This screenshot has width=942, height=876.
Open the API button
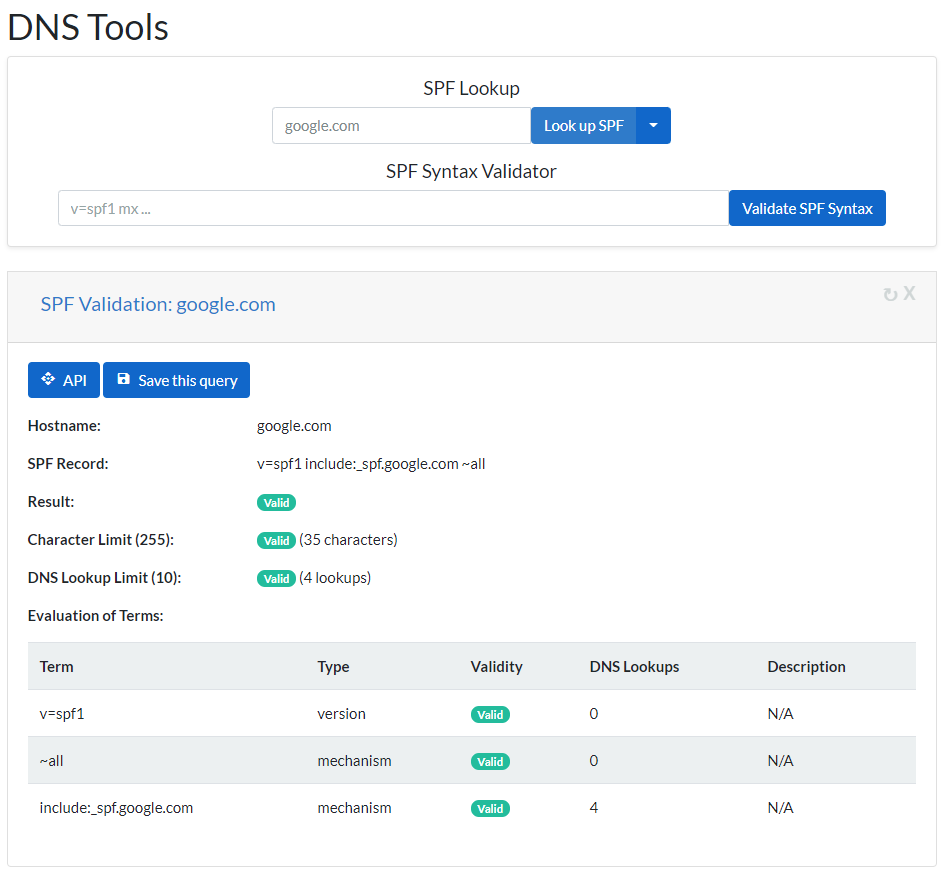(64, 380)
